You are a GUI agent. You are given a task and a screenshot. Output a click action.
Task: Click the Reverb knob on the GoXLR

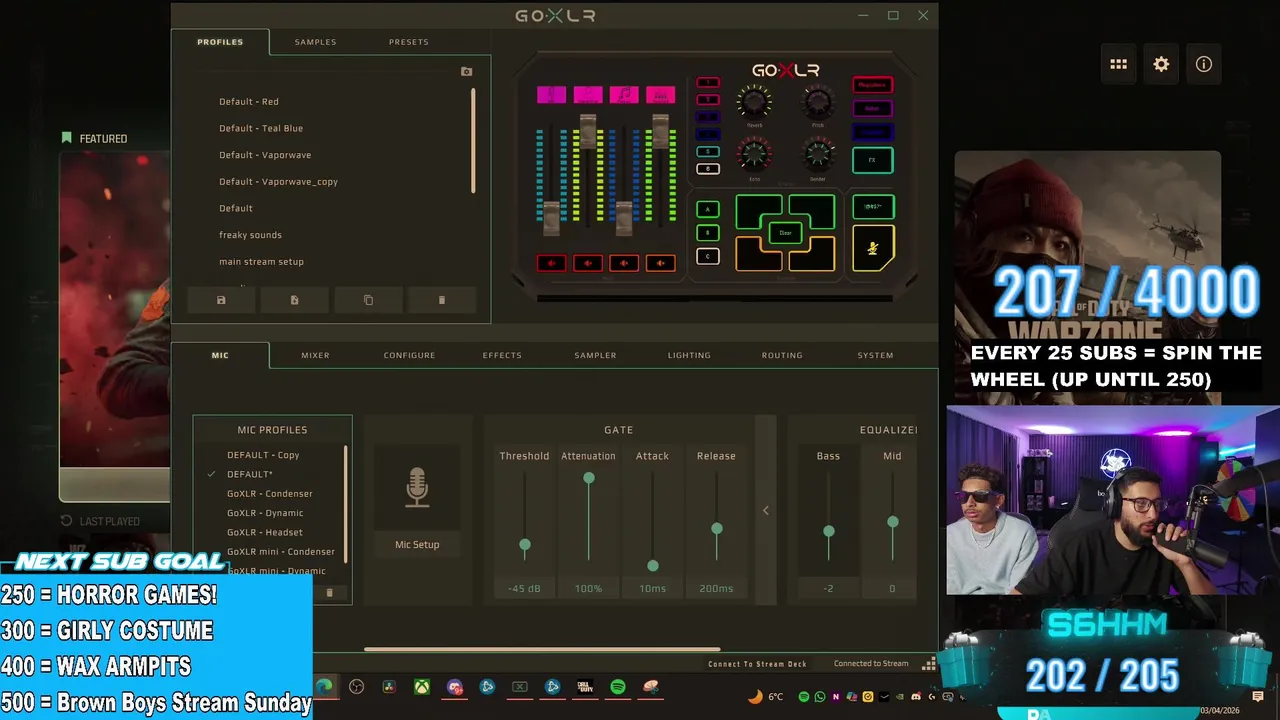click(x=754, y=102)
